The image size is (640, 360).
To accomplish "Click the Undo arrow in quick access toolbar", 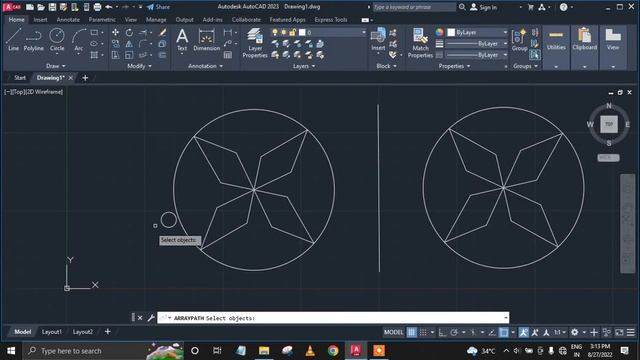I will pos(109,7).
